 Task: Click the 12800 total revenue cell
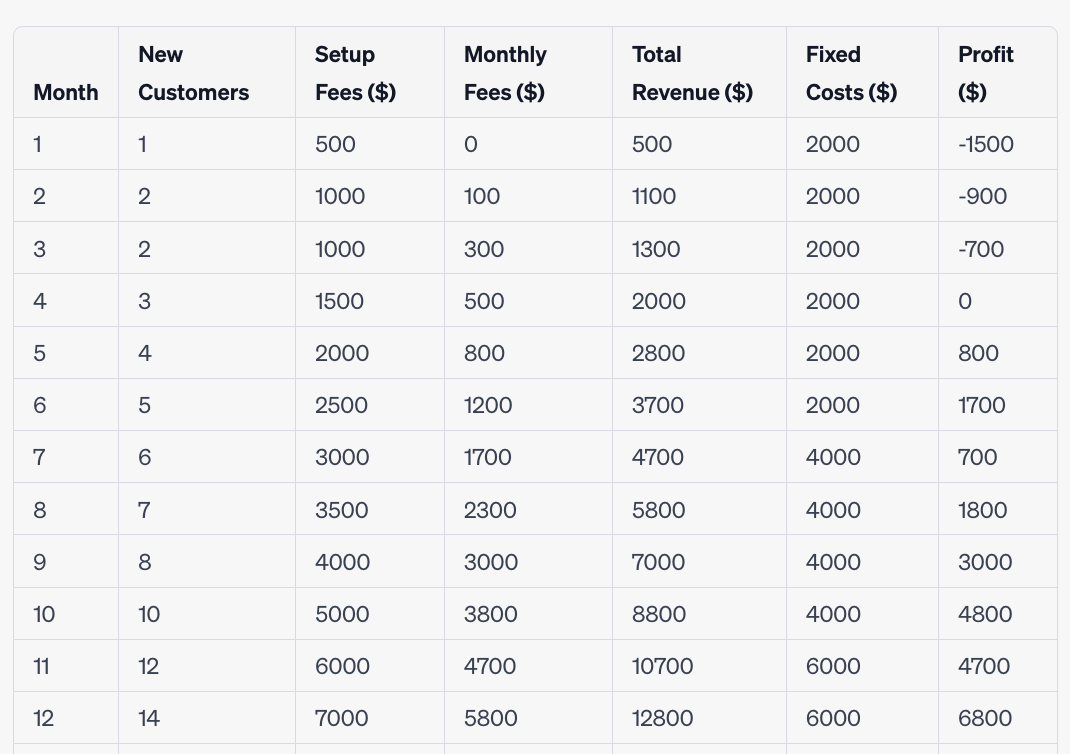(x=662, y=718)
